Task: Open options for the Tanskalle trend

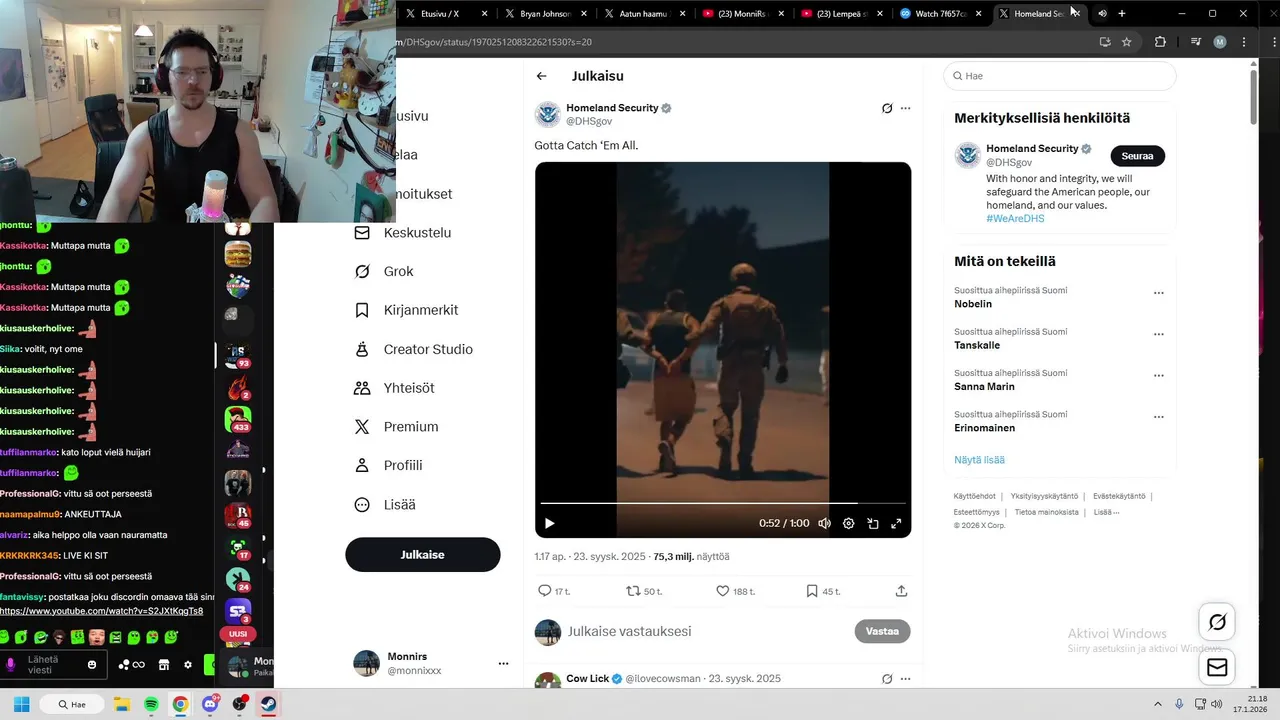Action: pyautogui.click(x=1159, y=335)
